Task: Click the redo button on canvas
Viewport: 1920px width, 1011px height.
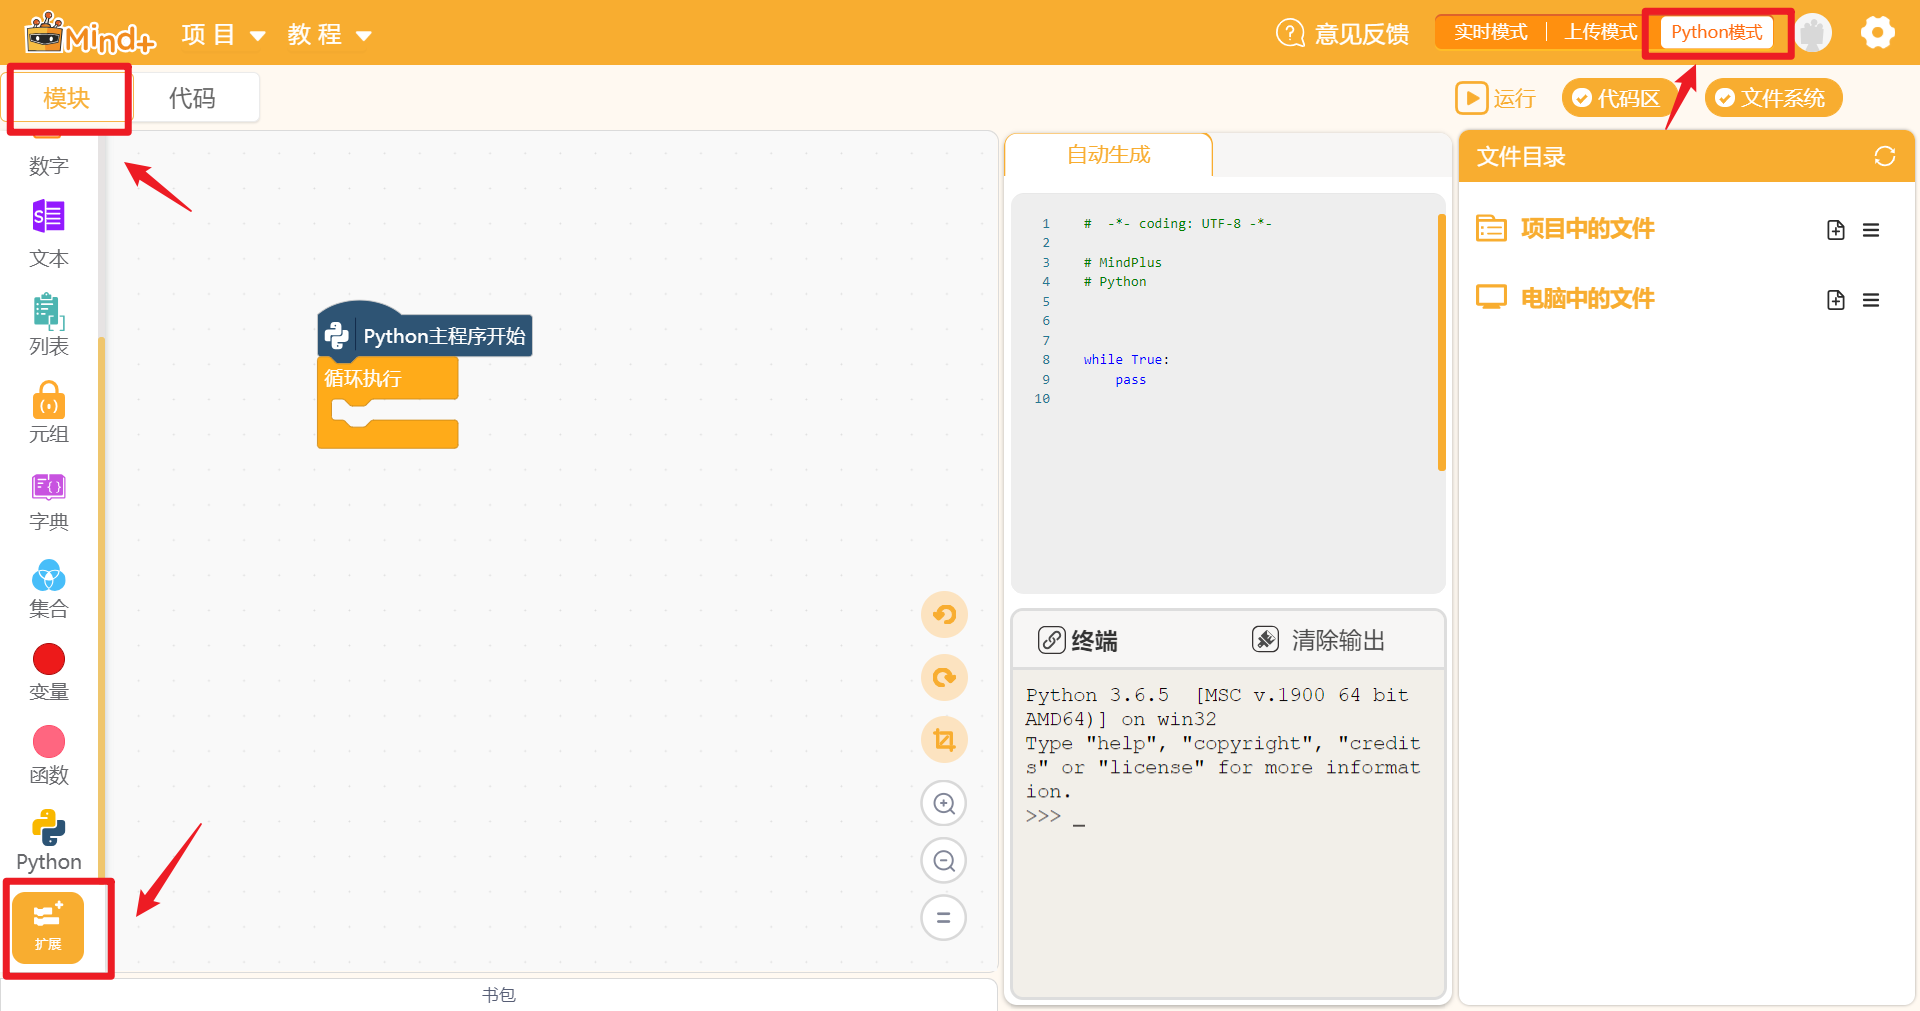Action: [944, 678]
